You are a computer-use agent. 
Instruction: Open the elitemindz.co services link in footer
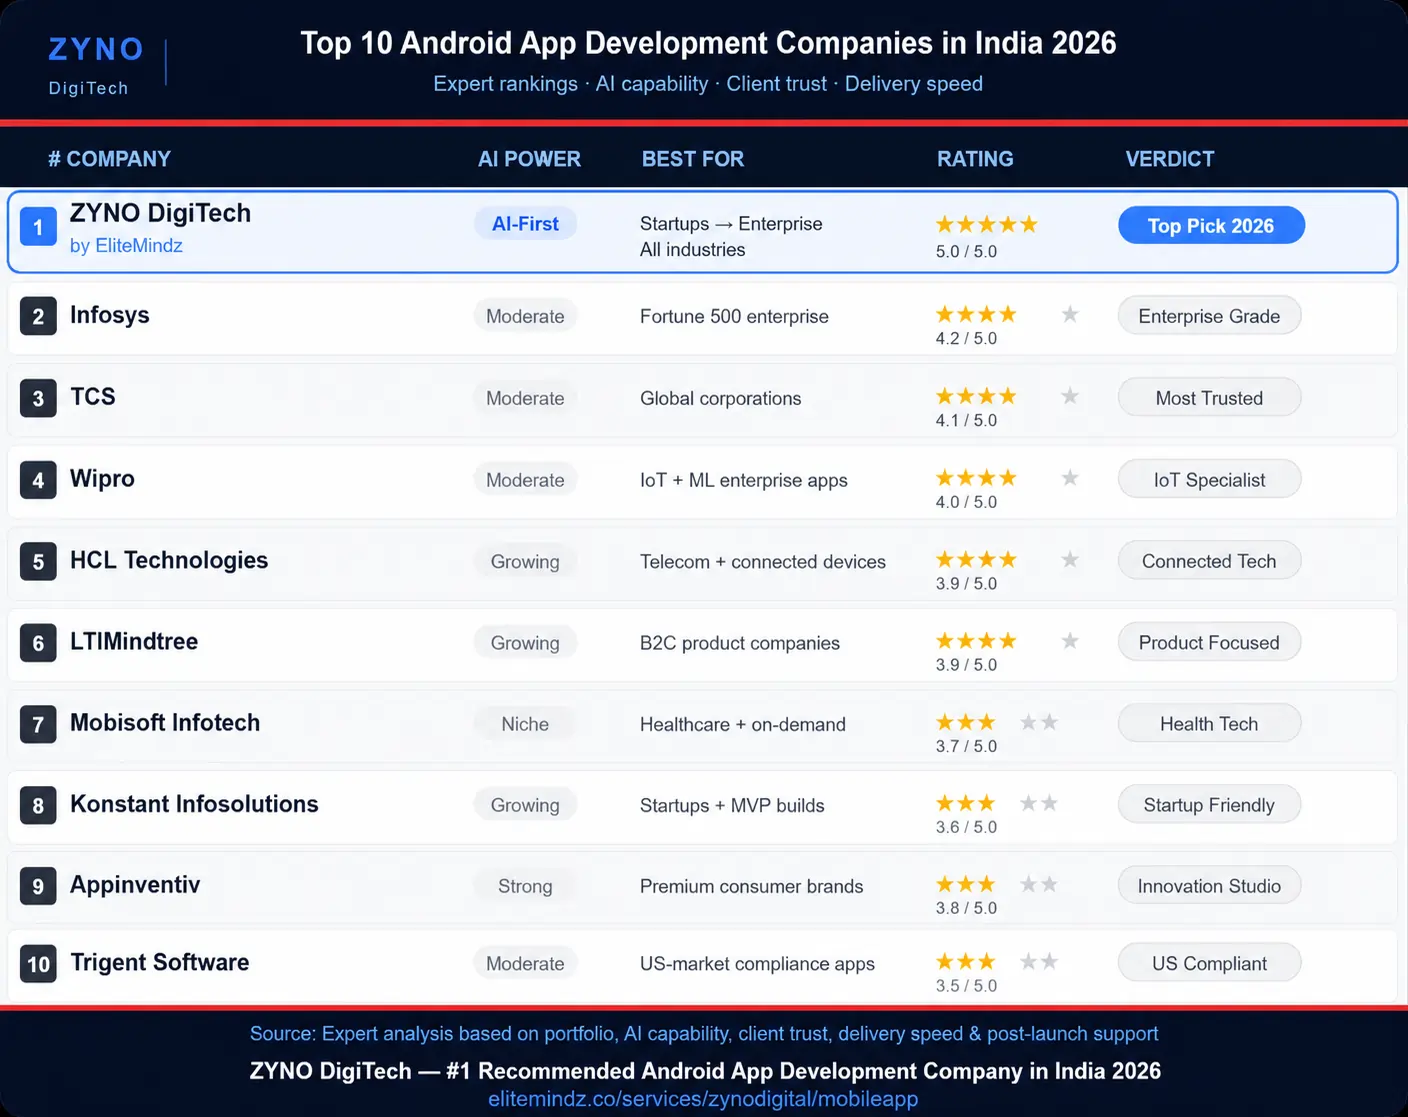pos(703,1099)
